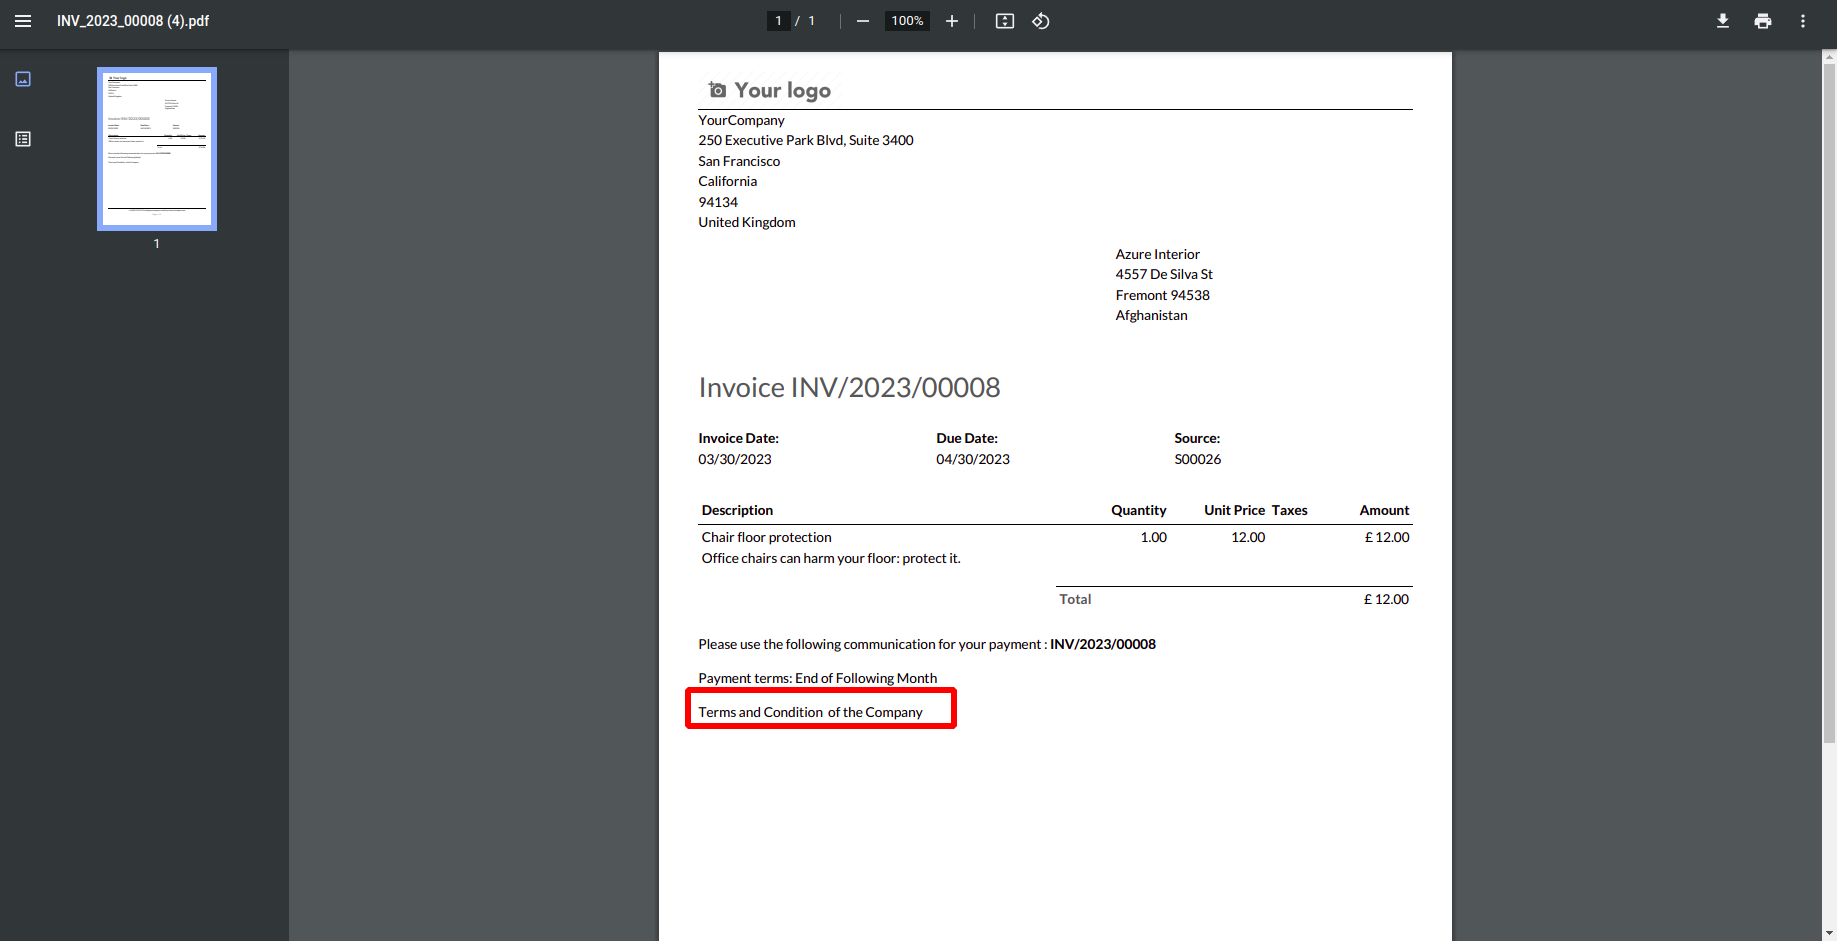Click the Your logo placeholder

click(x=770, y=90)
